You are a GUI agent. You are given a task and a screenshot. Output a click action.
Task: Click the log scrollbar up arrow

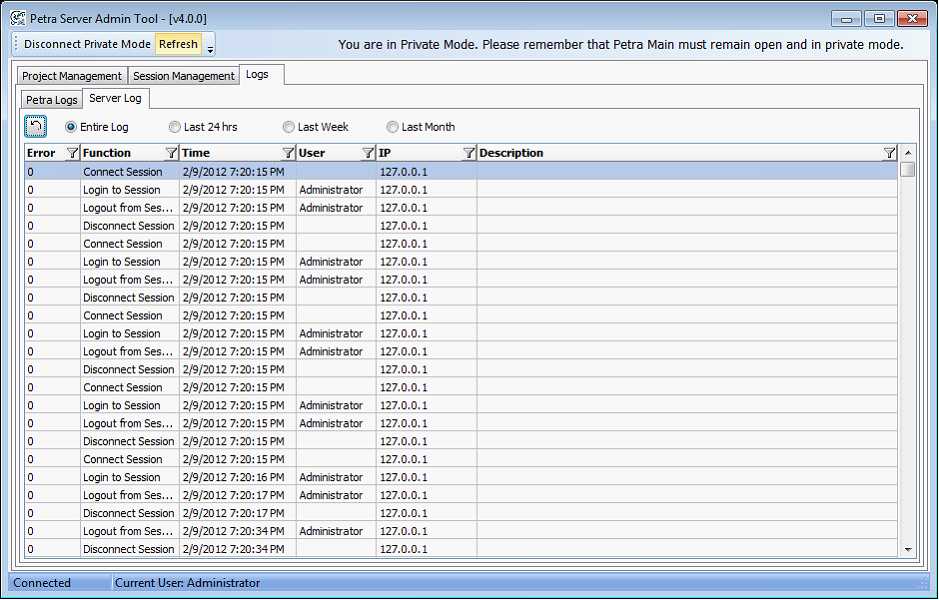[x=908, y=153]
